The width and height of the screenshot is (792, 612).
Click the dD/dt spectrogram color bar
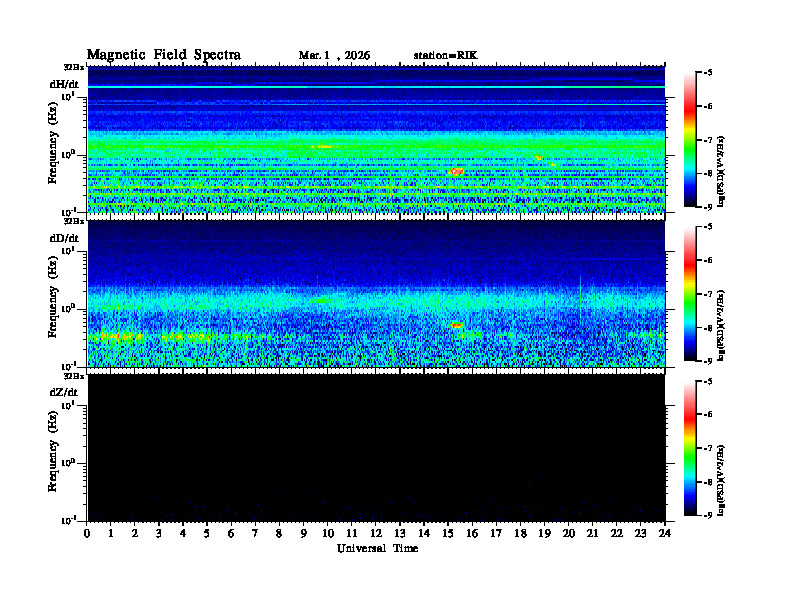tap(690, 294)
